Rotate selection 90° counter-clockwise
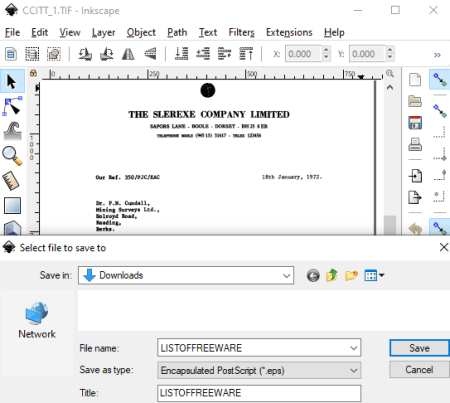 [x=85, y=54]
